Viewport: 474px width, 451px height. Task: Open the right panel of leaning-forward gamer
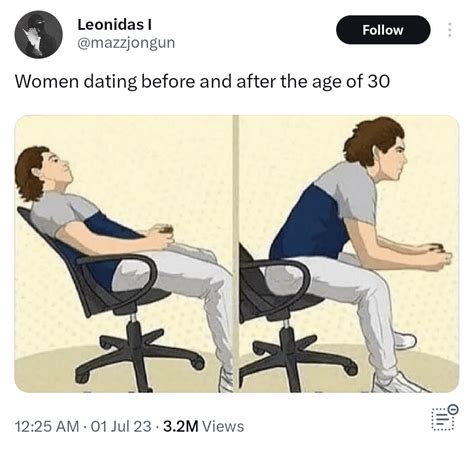pos(349,254)
